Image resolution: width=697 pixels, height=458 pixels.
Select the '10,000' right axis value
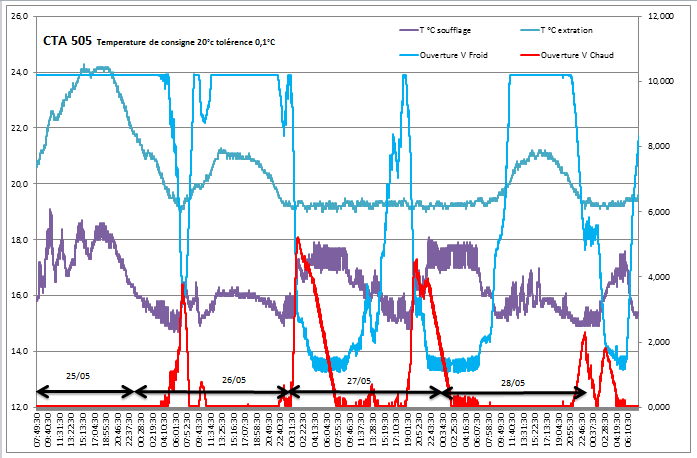(x=661, y=81)
